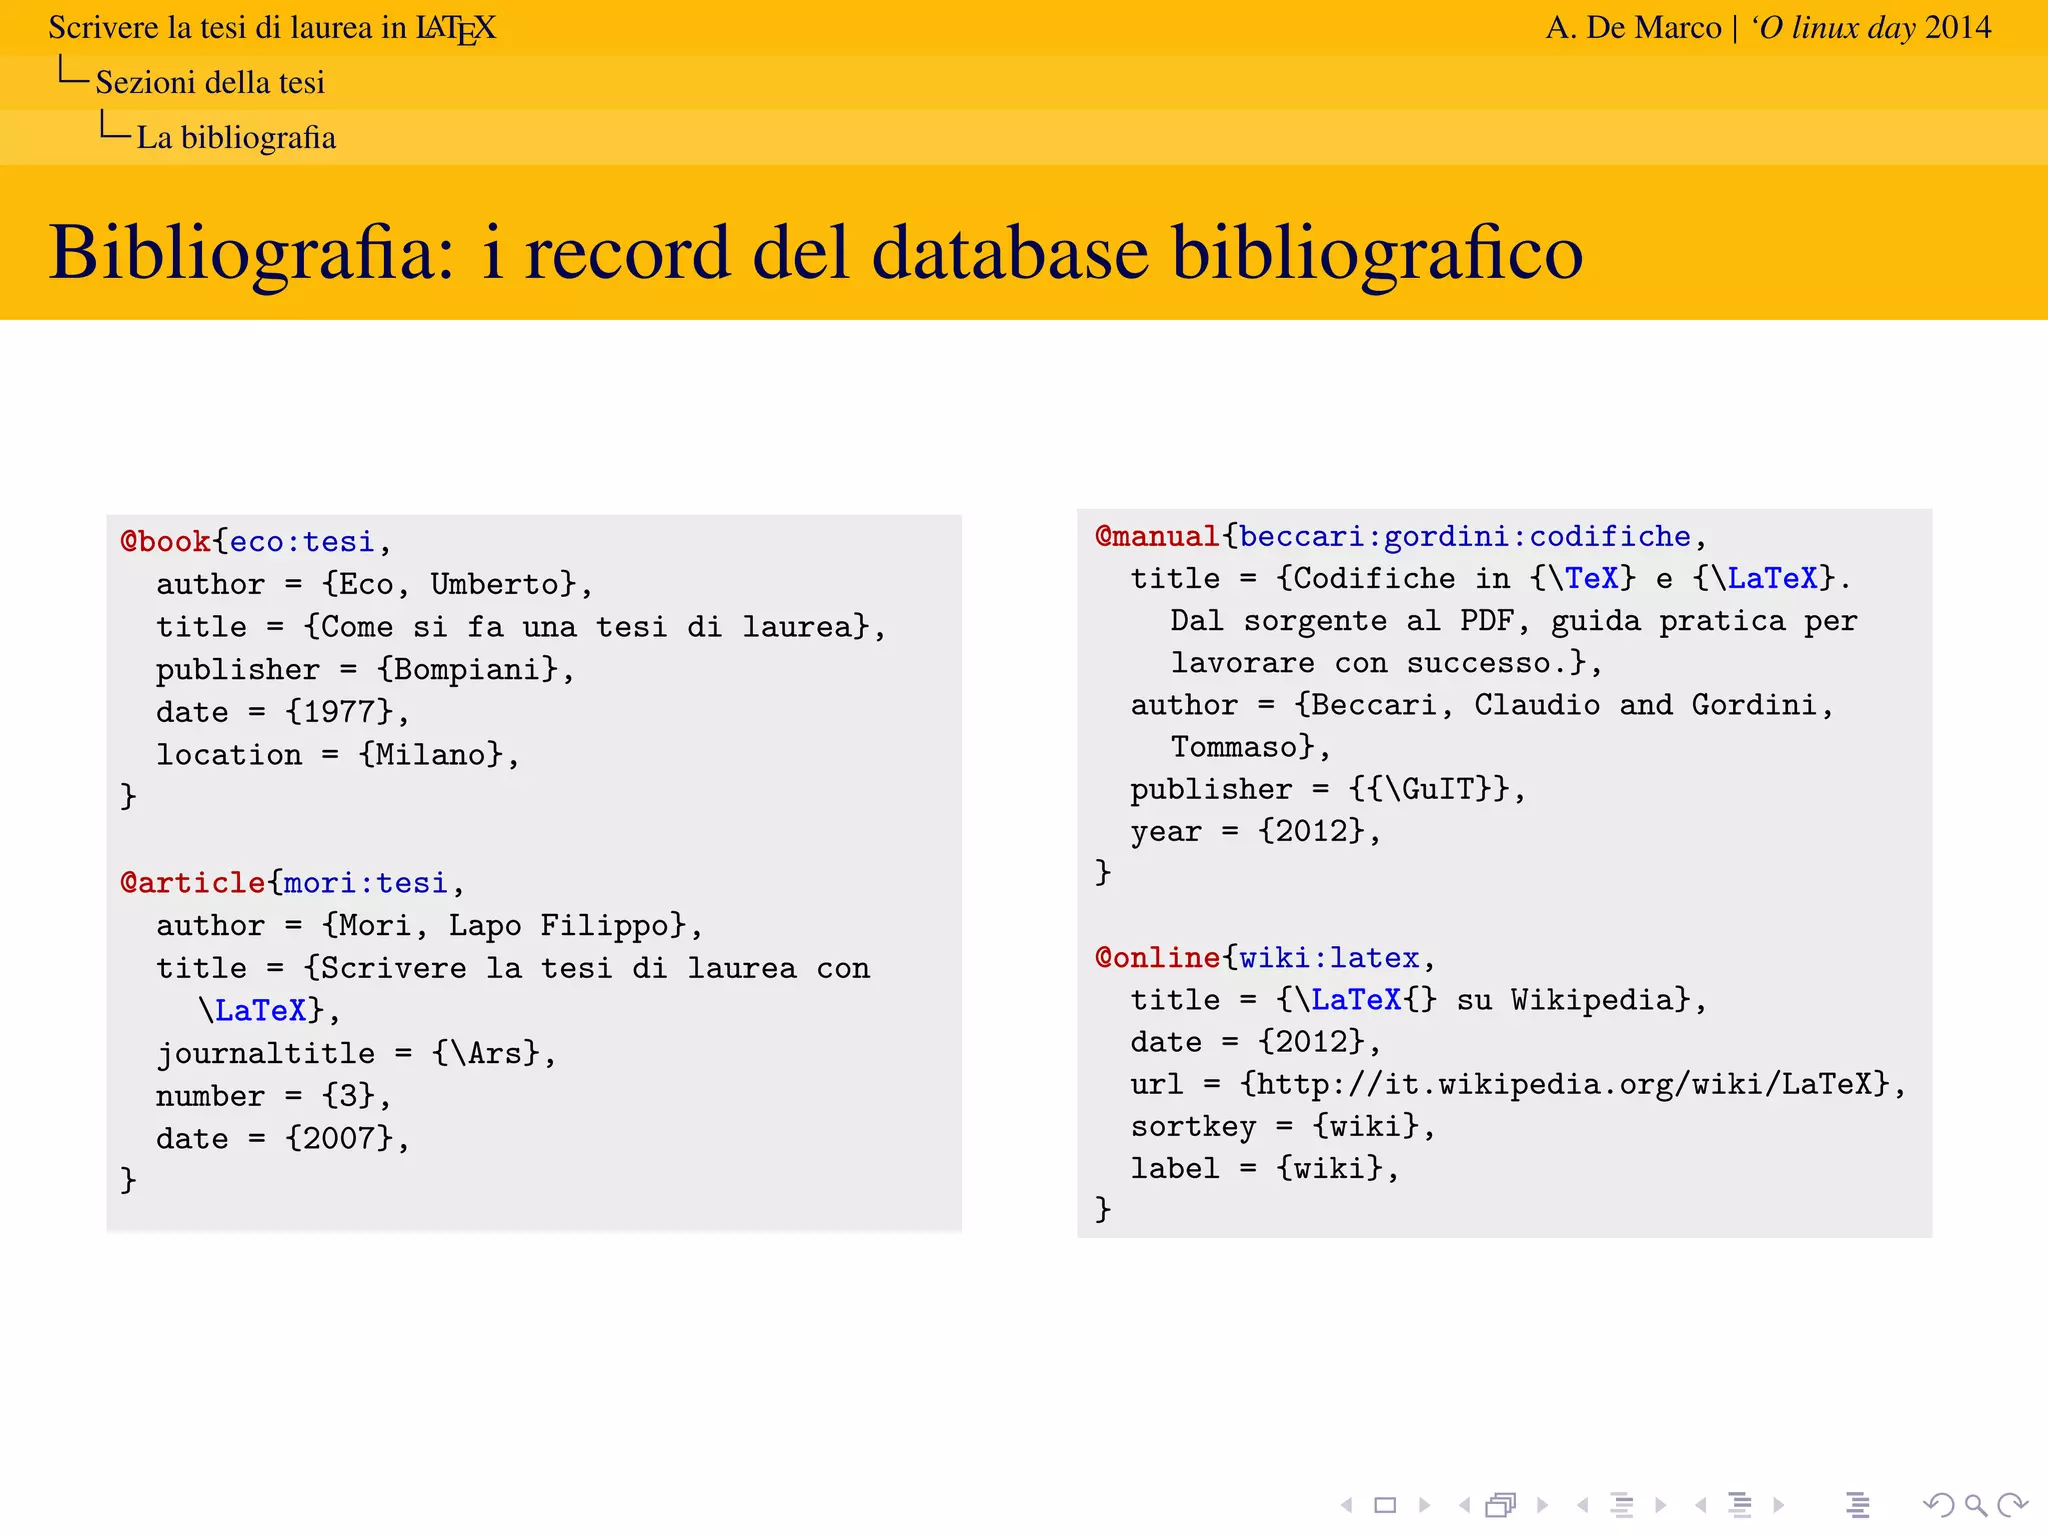This screenshot has height=1536, width=2048.
Task: Click the stacked frames icon in navigation bar
Action: pos(1501,1505)
